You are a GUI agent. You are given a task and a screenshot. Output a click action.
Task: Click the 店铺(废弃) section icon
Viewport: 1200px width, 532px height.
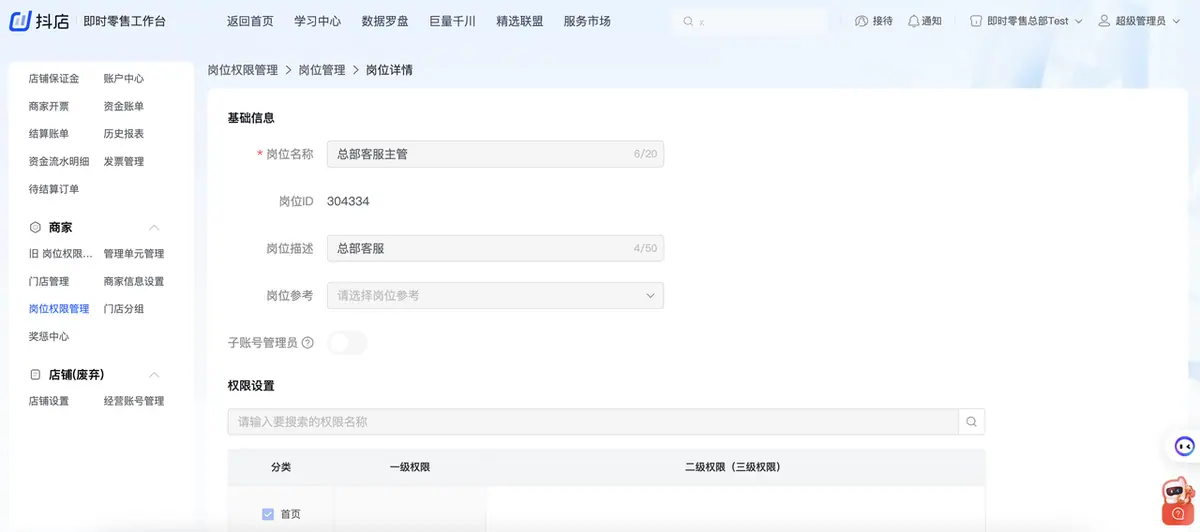point(35,374)
